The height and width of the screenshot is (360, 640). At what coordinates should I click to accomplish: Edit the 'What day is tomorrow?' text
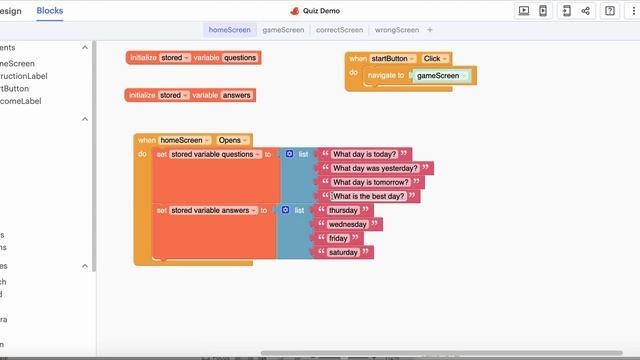click(371, 182)
